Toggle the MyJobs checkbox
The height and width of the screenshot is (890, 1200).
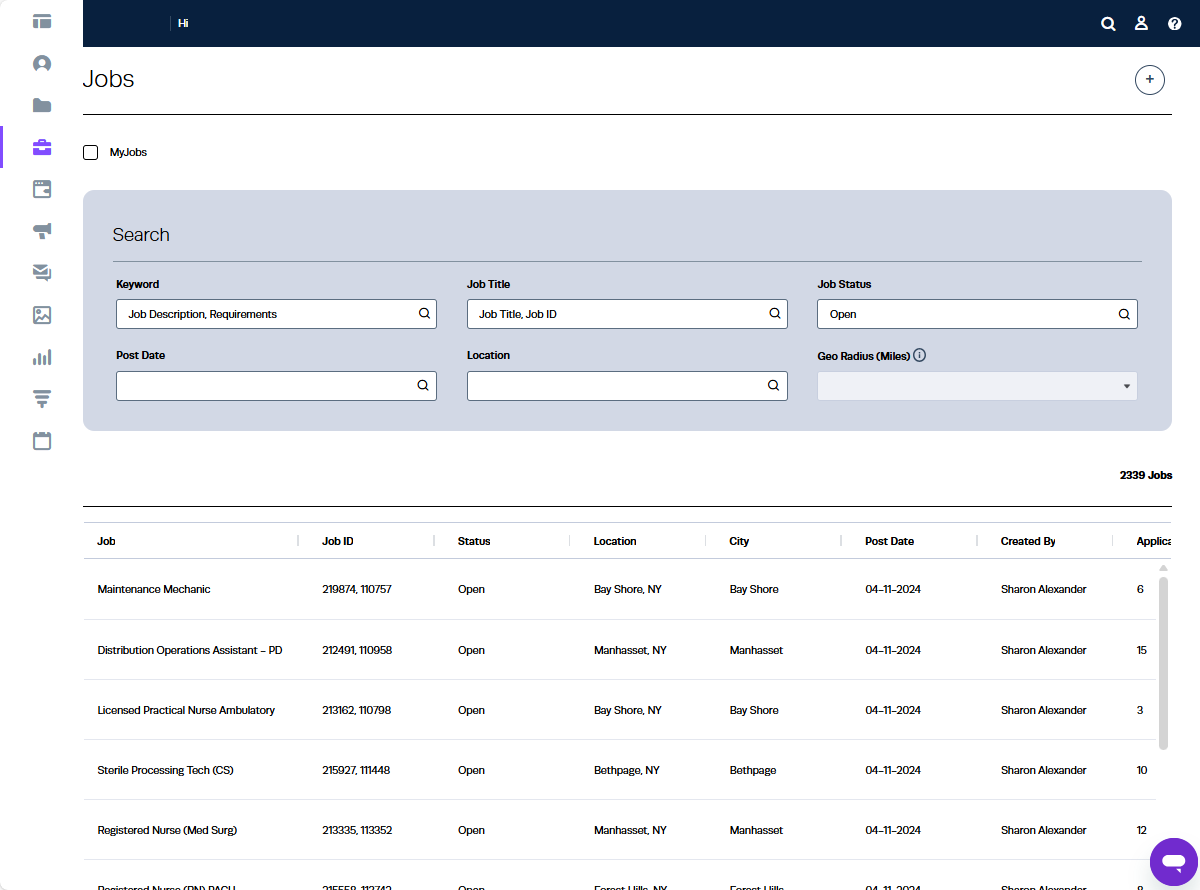(91, 153)
